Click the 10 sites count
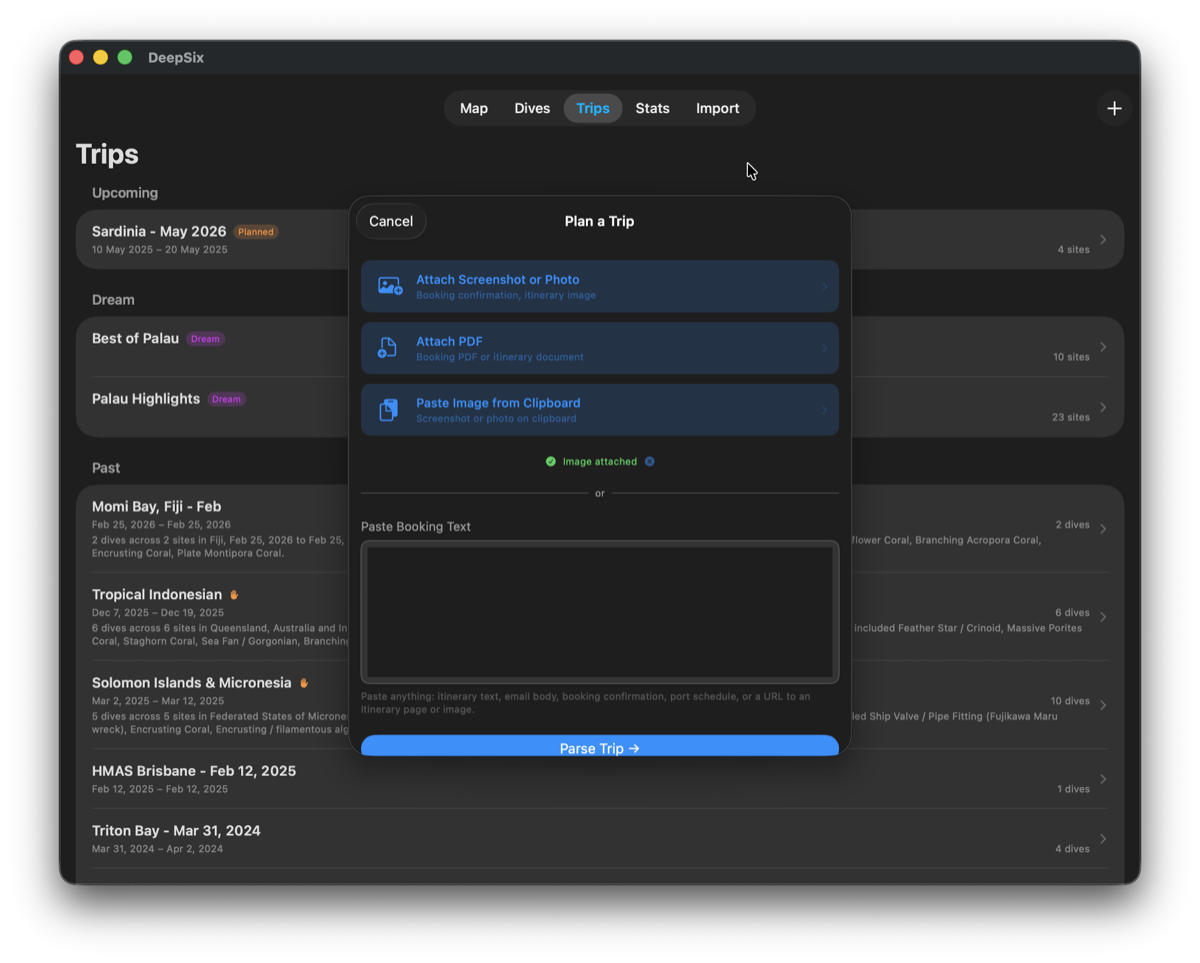1200x963 pixels. click(1071, 357)
